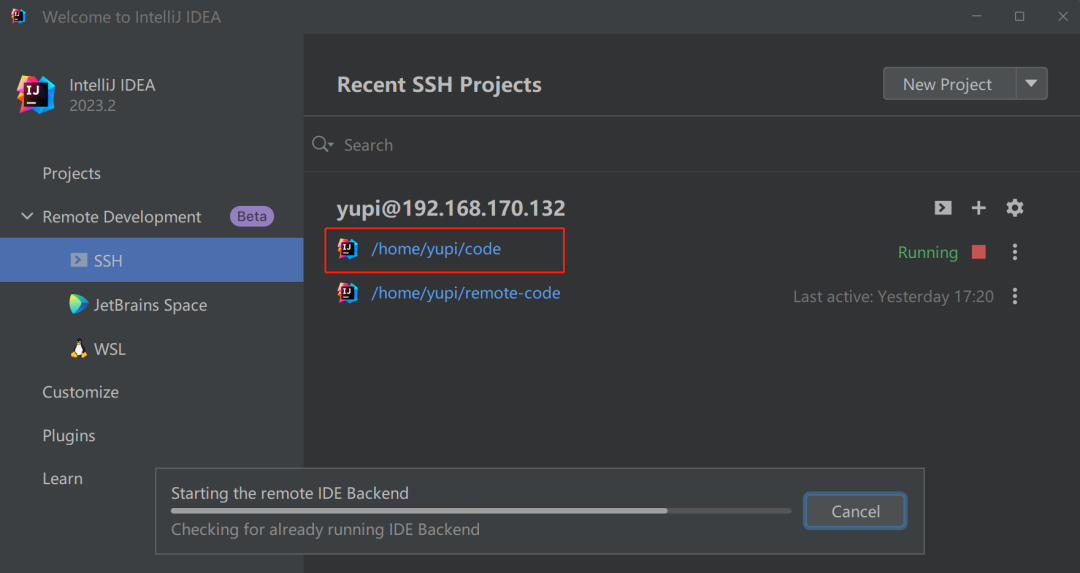Click Starting the remote IDE Backend text
Screen dimensions: 1080x573
[289, 493]
